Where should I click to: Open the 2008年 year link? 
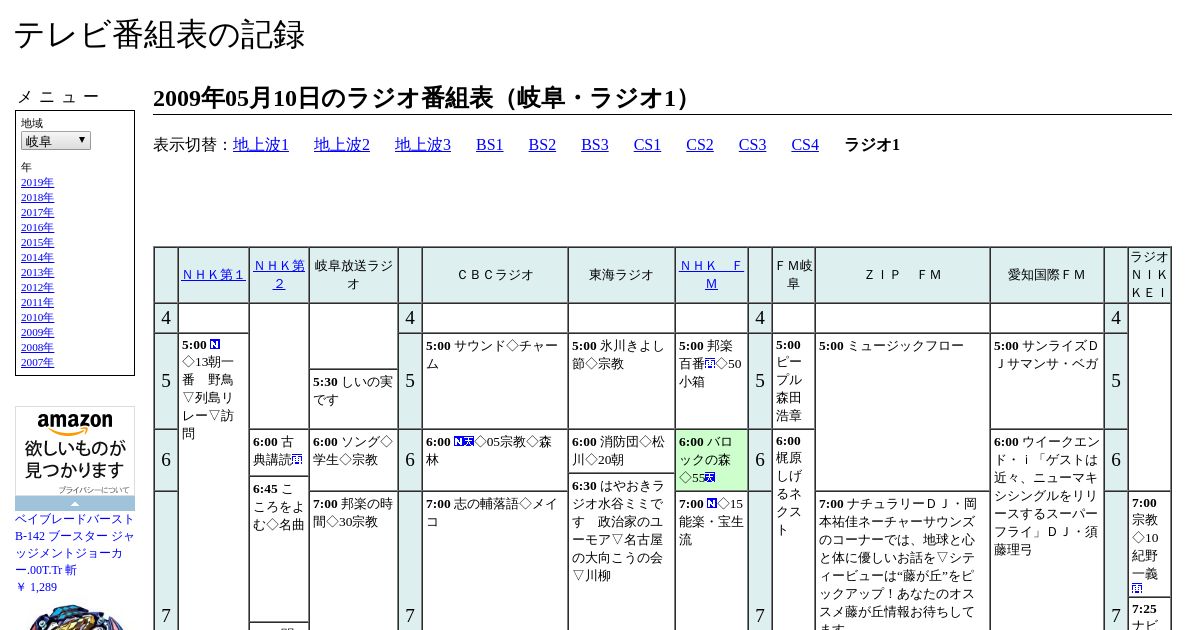pyautogui.click(x=37, y=347)
